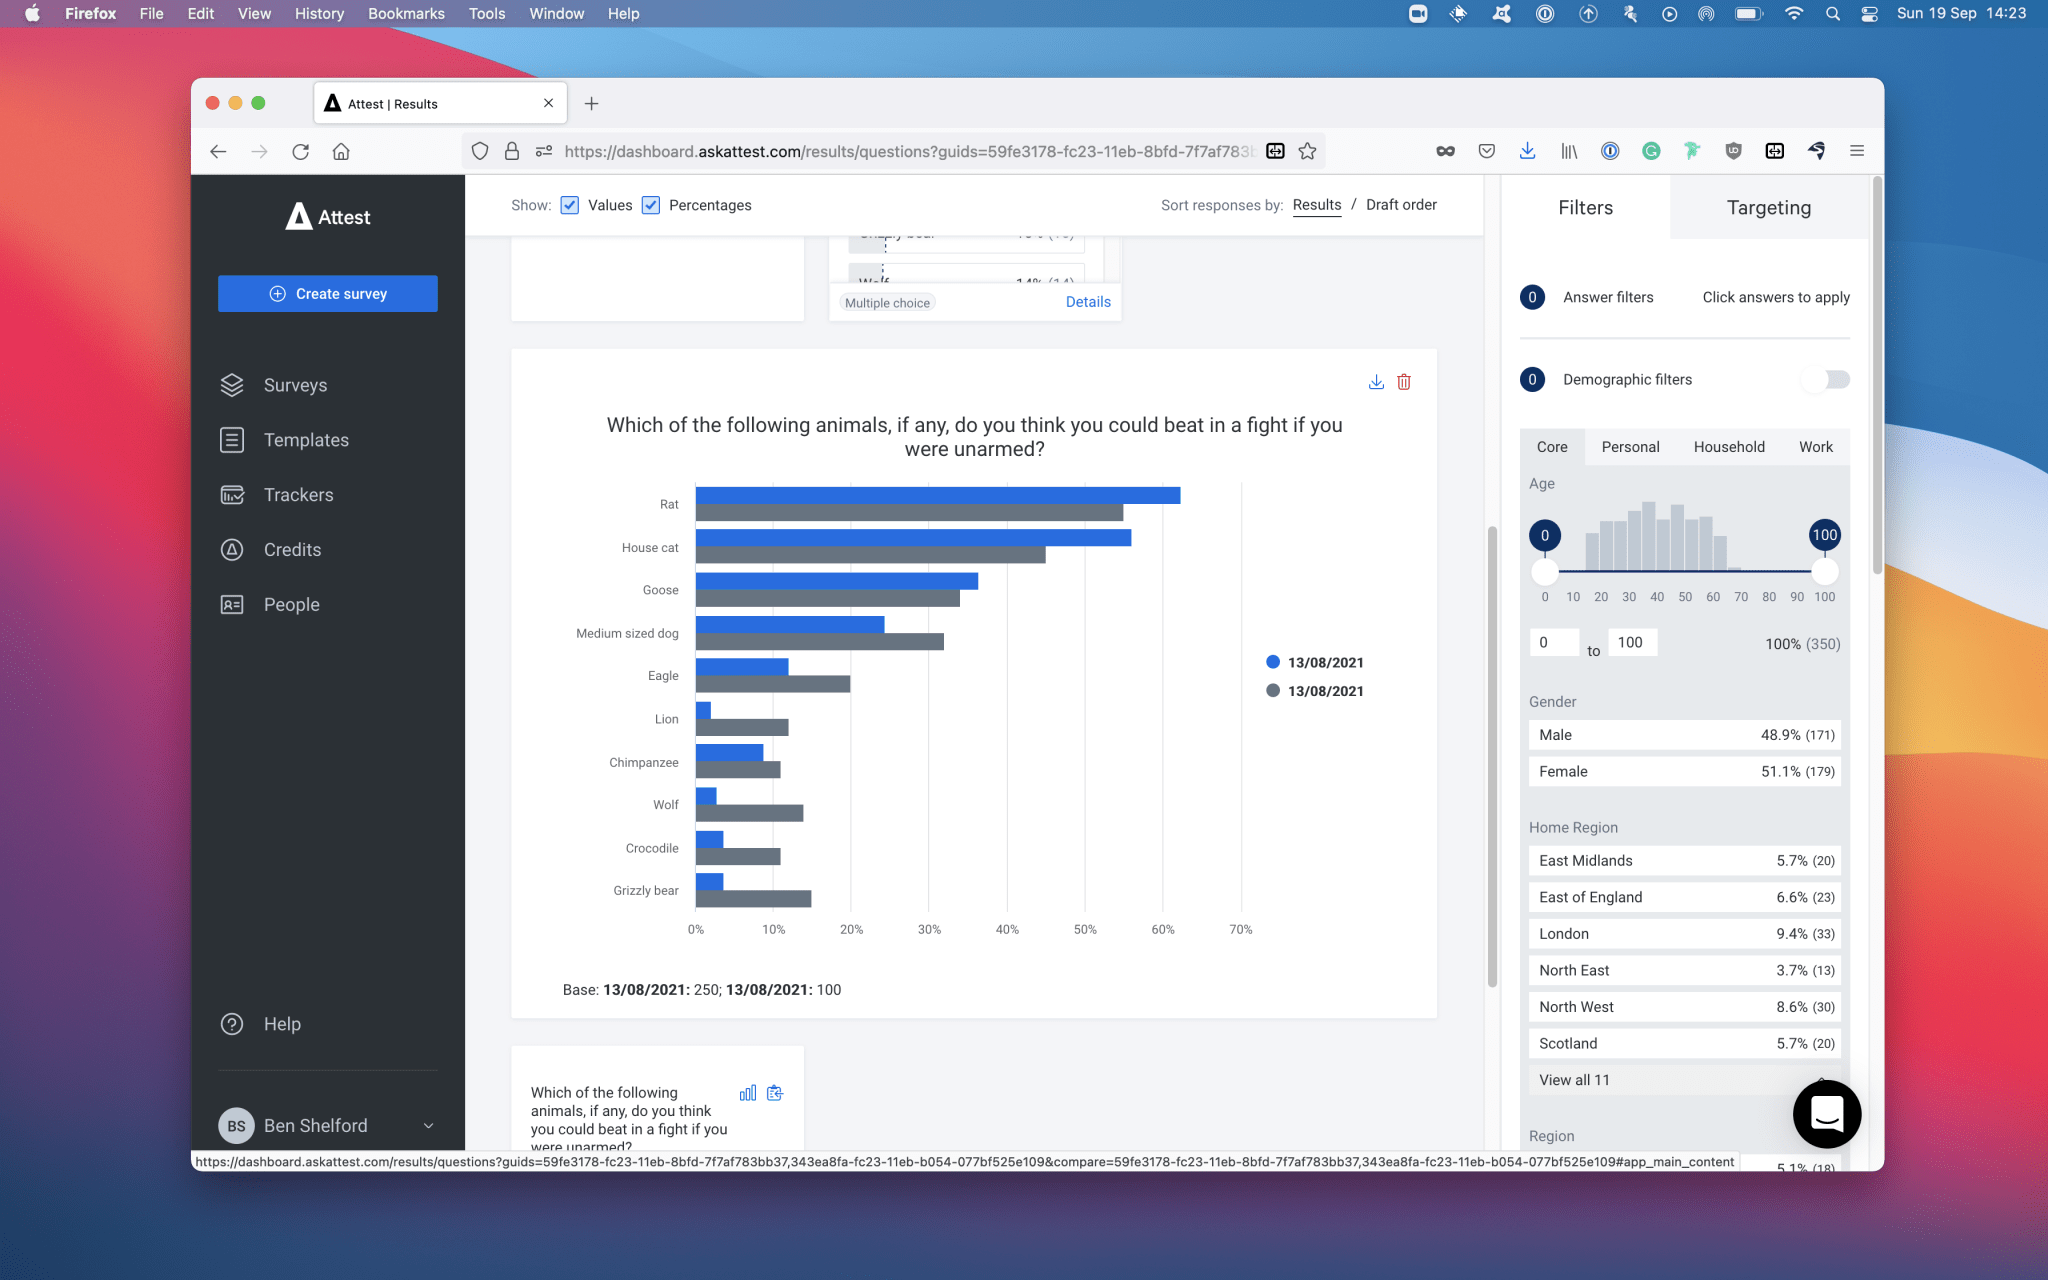Click the blue Rat bar in the chart
Viewport: 2048px width, 1280px height.
[938, 495]
